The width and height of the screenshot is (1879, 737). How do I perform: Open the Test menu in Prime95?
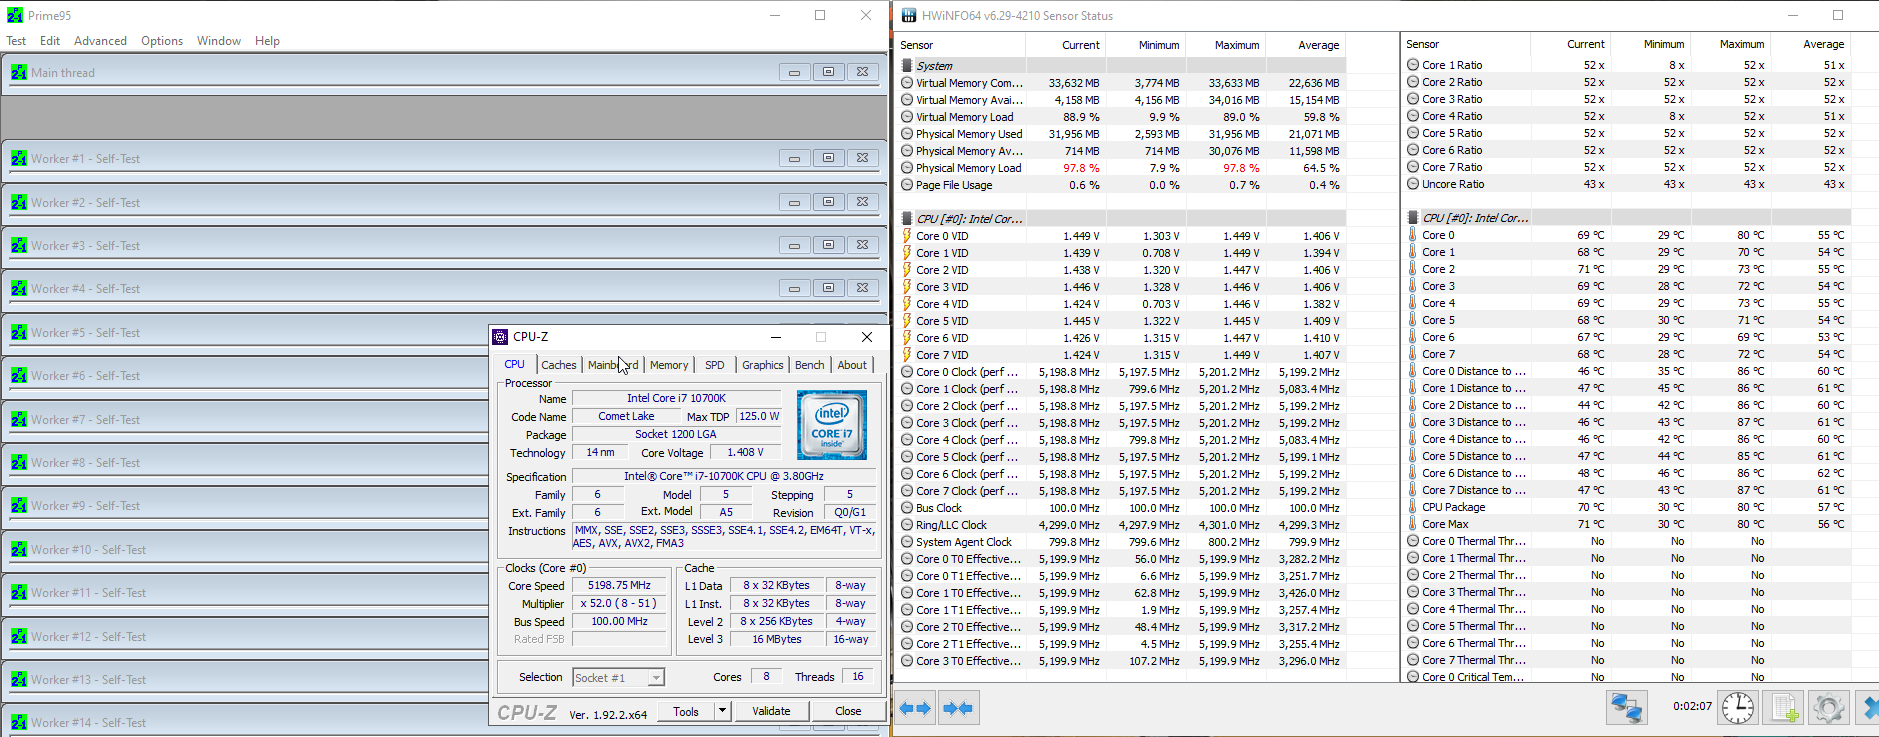tap(16, 41)
